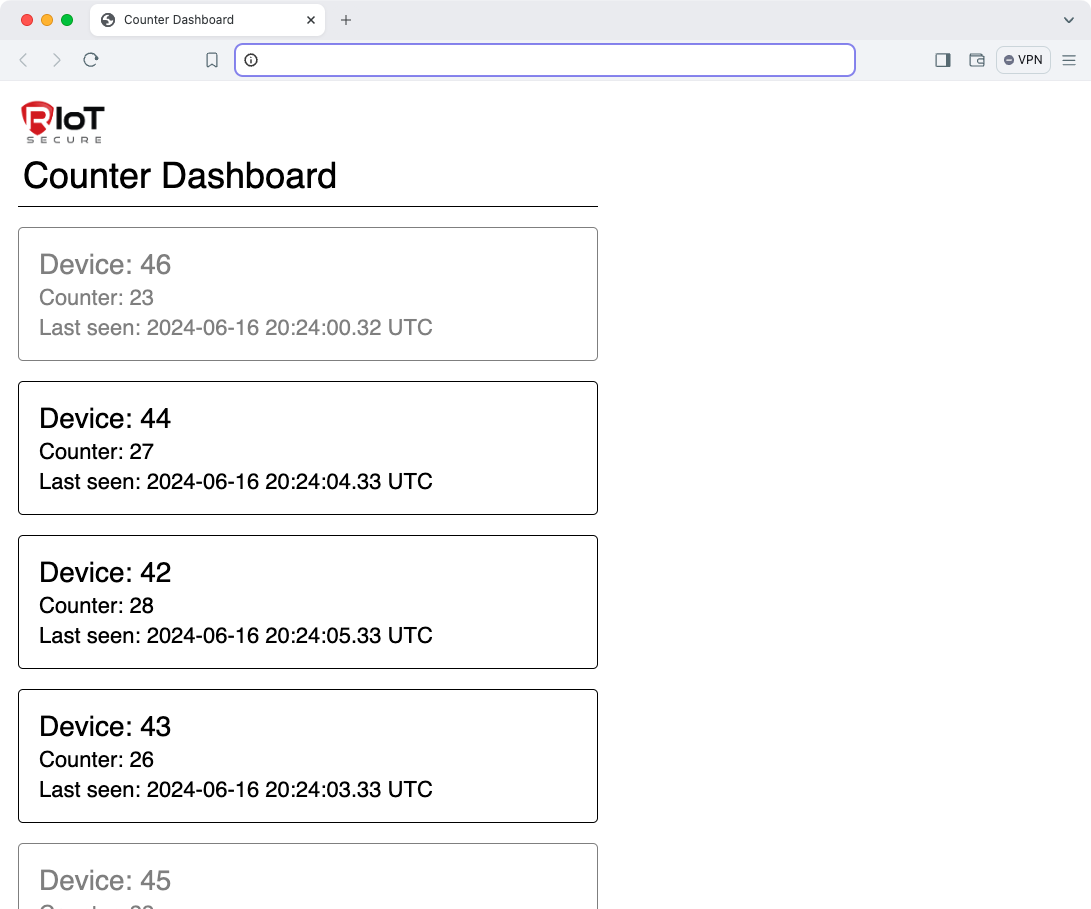Reload the current page

point(91,60)
